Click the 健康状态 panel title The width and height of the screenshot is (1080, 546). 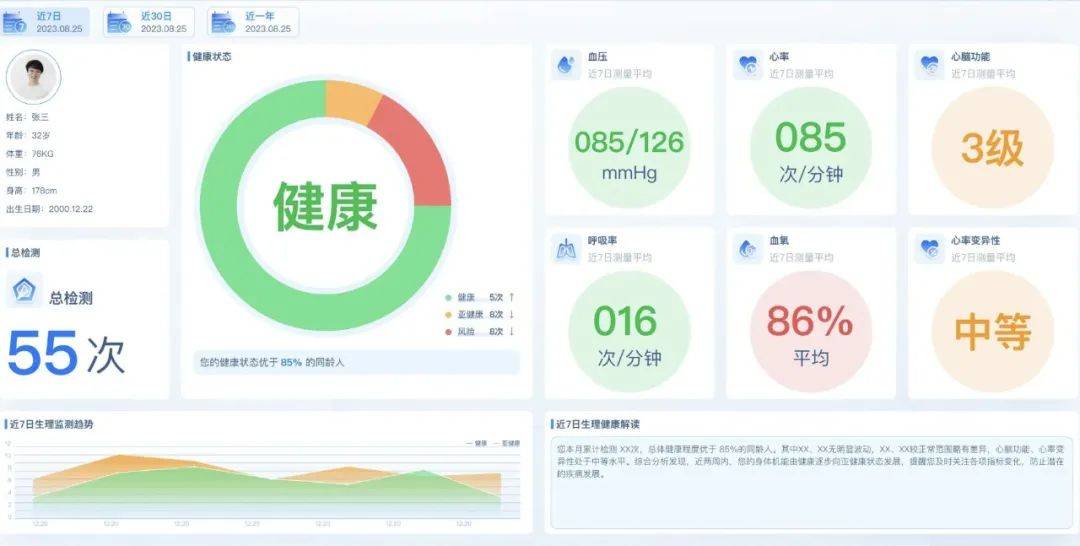pos(212,56)
